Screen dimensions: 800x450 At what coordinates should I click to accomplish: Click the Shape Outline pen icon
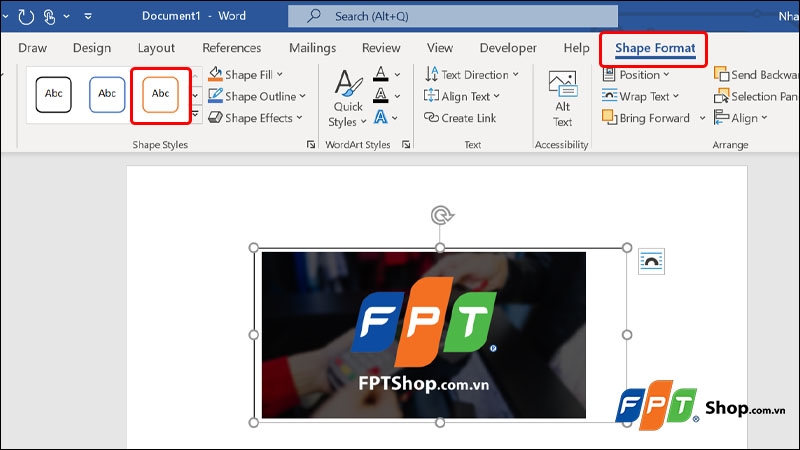coord(215,96)
